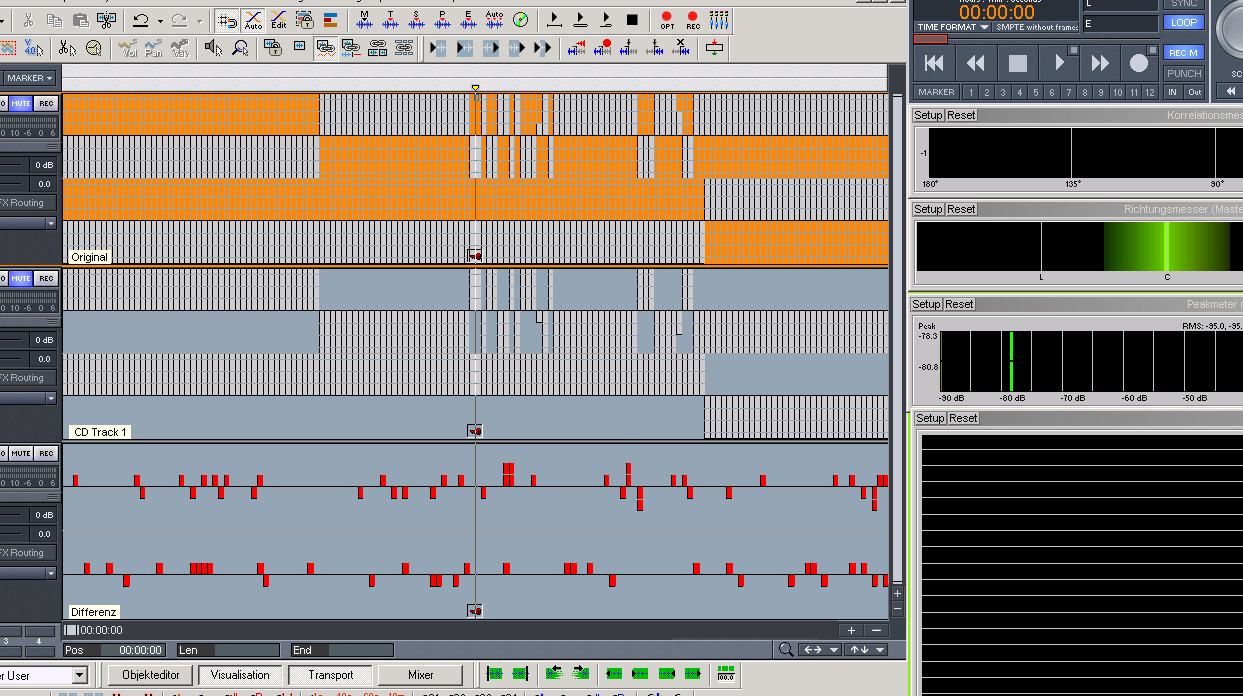This screenshot has width=1243, height=696.
Task: Click the transport fast-forward button
Action: click(x=1099, y=64)
